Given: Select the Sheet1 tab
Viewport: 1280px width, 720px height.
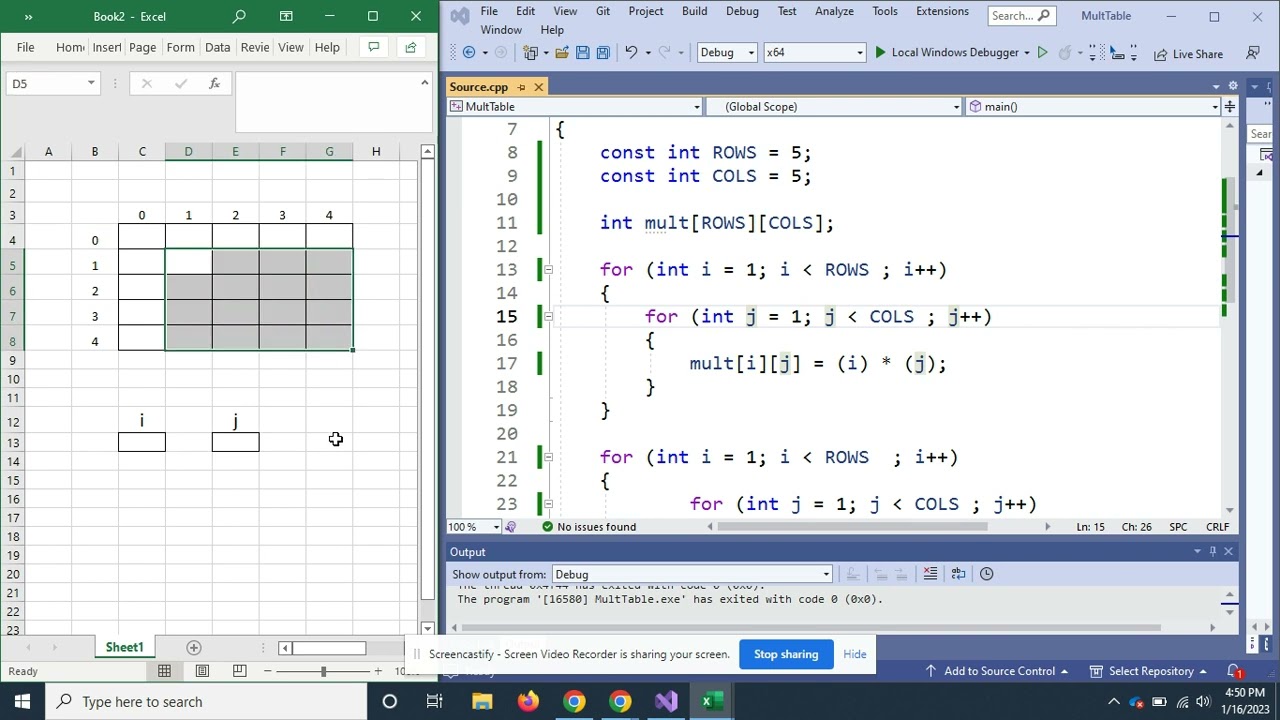Looking at the screenshot, I should [x=125, y=648].
